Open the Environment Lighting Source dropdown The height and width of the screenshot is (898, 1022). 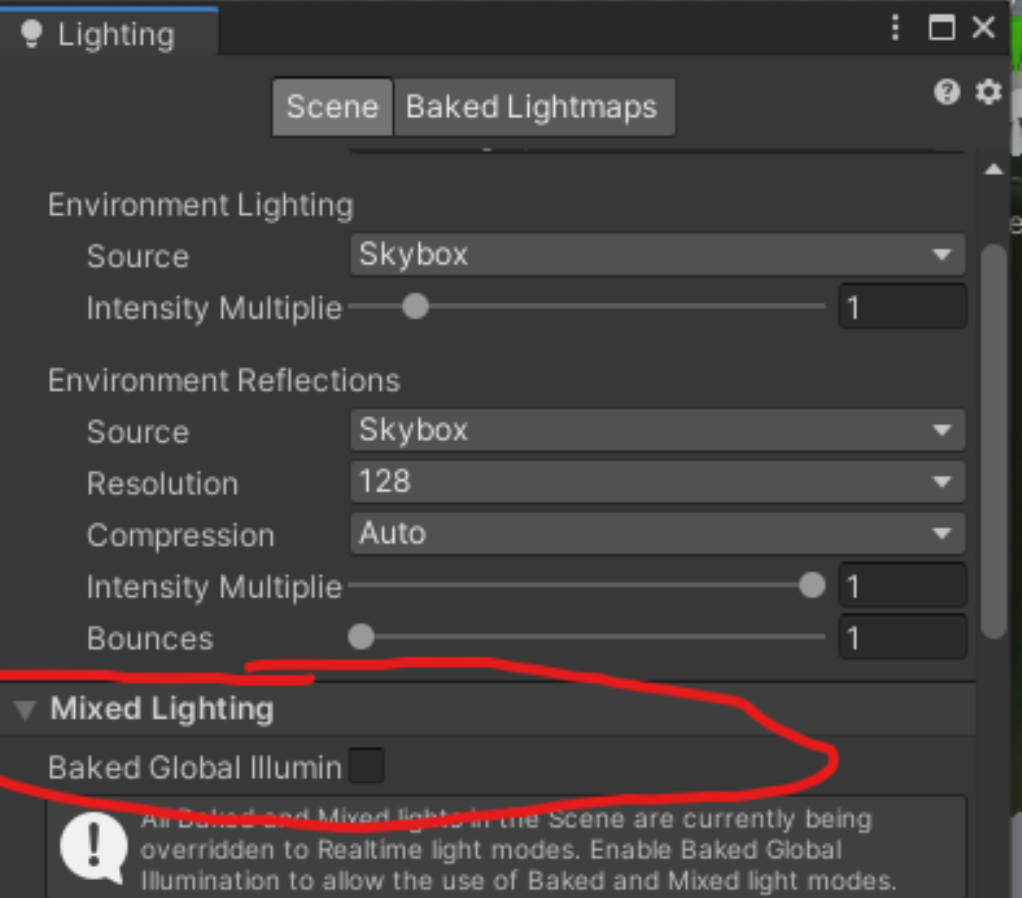coord(655,255)
